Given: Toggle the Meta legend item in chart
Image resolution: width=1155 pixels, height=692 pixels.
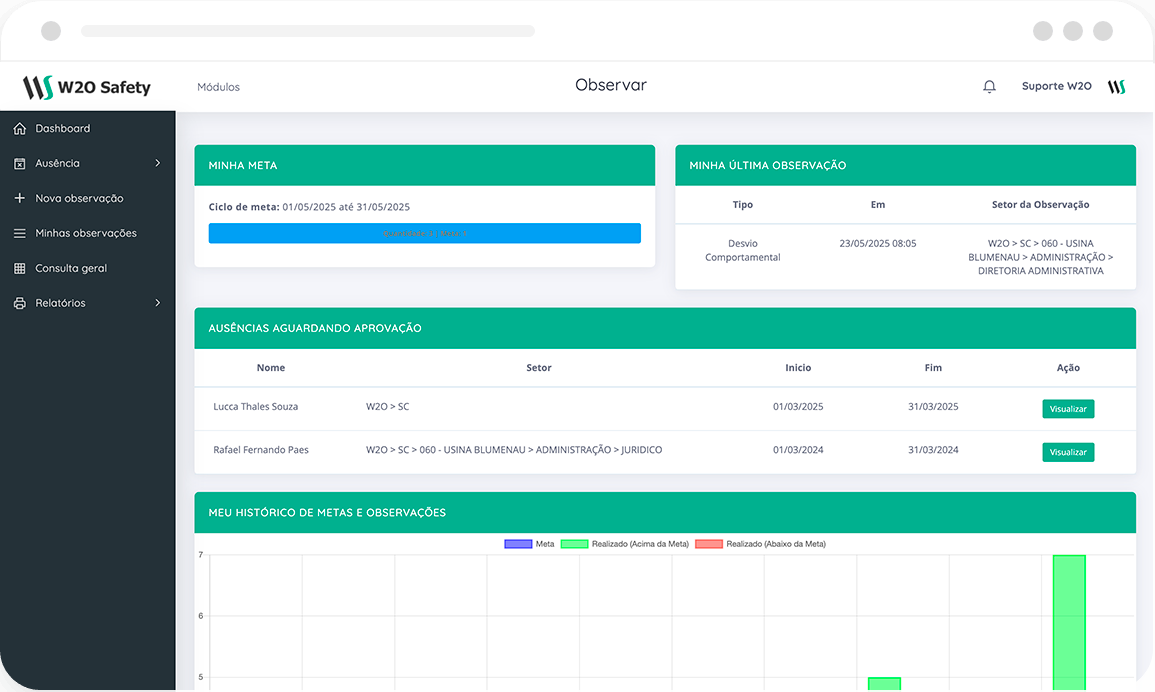Looking at the screenshot, I should click(530, 544).
